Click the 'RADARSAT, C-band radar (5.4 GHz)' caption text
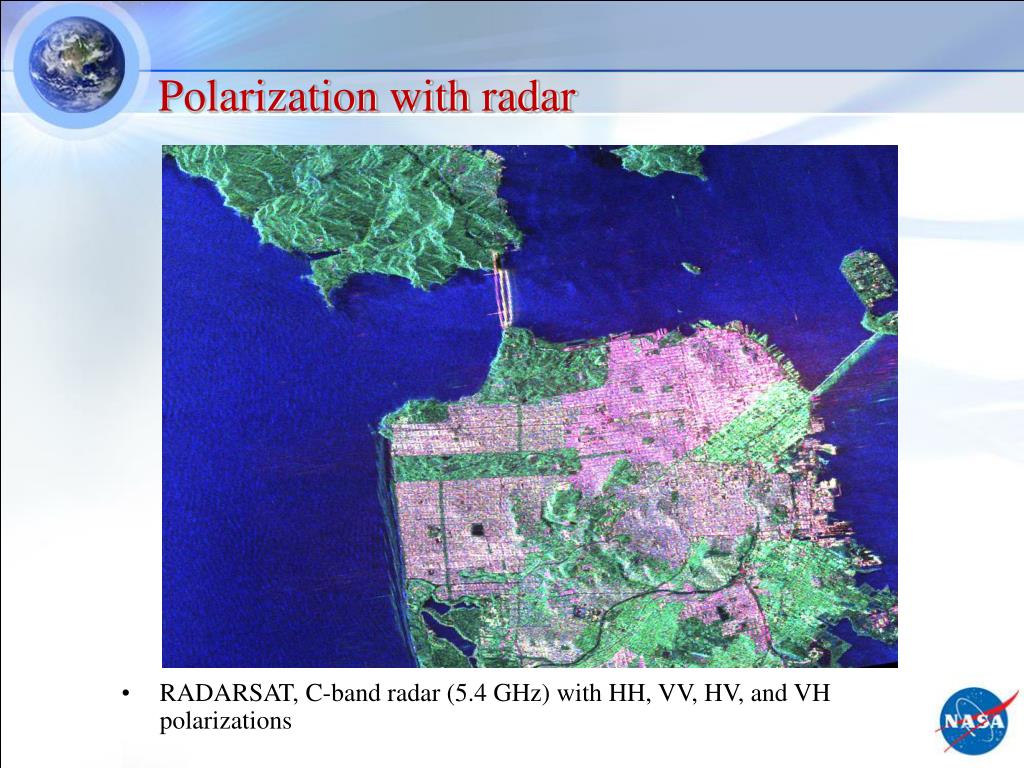Viewport: 1024px width, 768px height. 355,693
